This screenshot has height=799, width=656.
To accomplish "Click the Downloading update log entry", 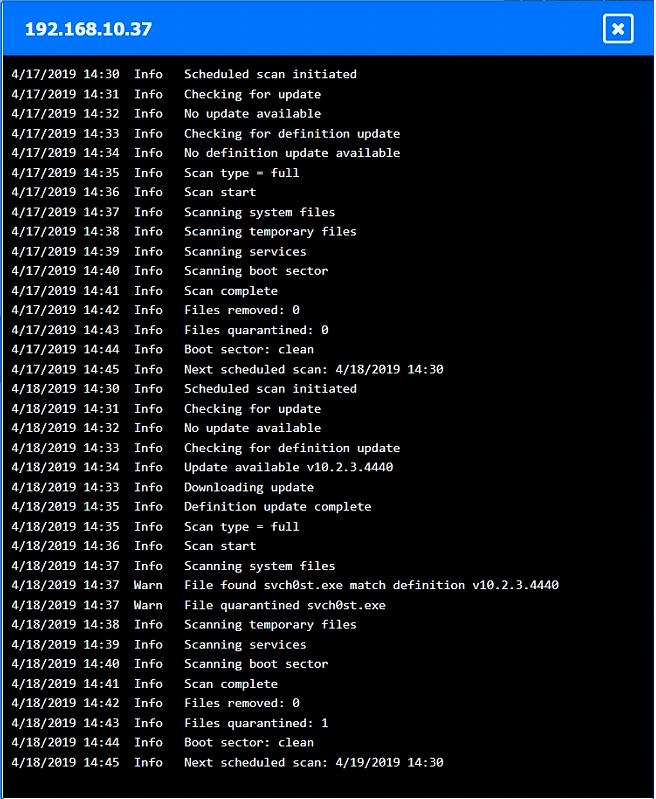I will coord(163,487).
